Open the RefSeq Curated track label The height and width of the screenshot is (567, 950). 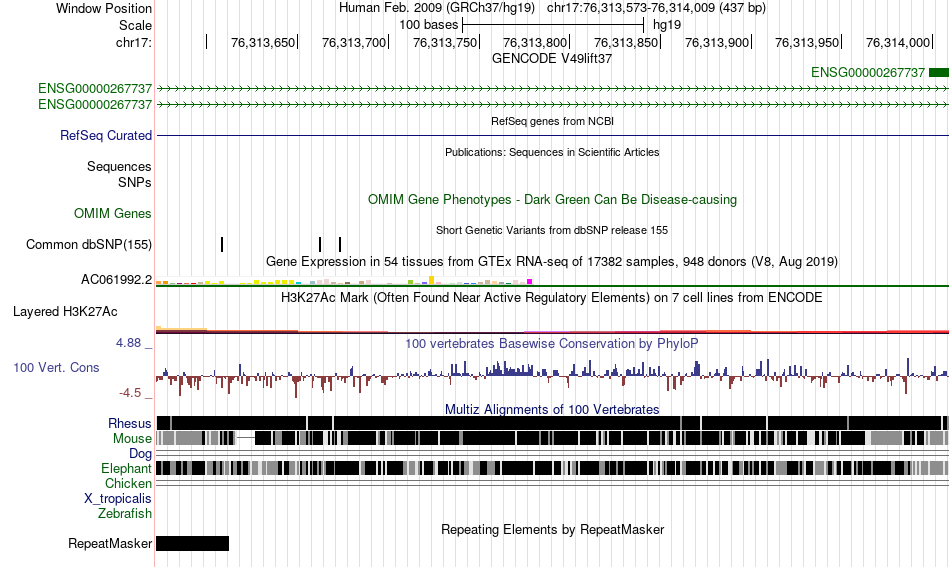[x=106, y=136]
